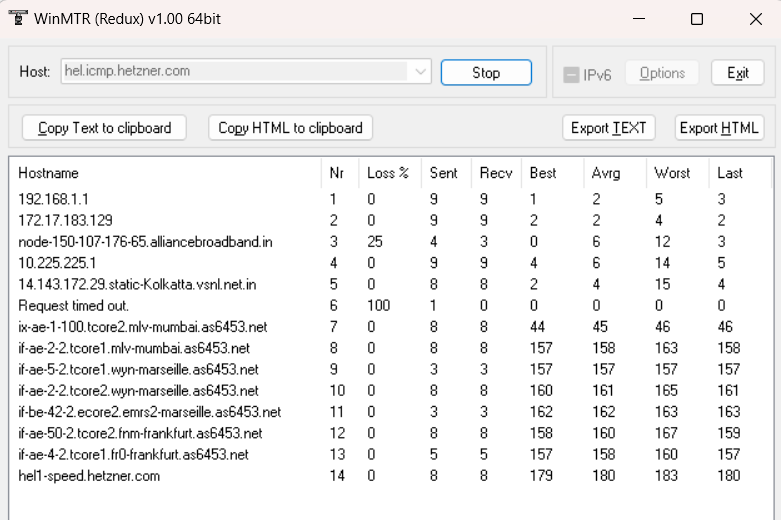Copy HTML to clipboard
781x520 pixels.
point(290,128)
